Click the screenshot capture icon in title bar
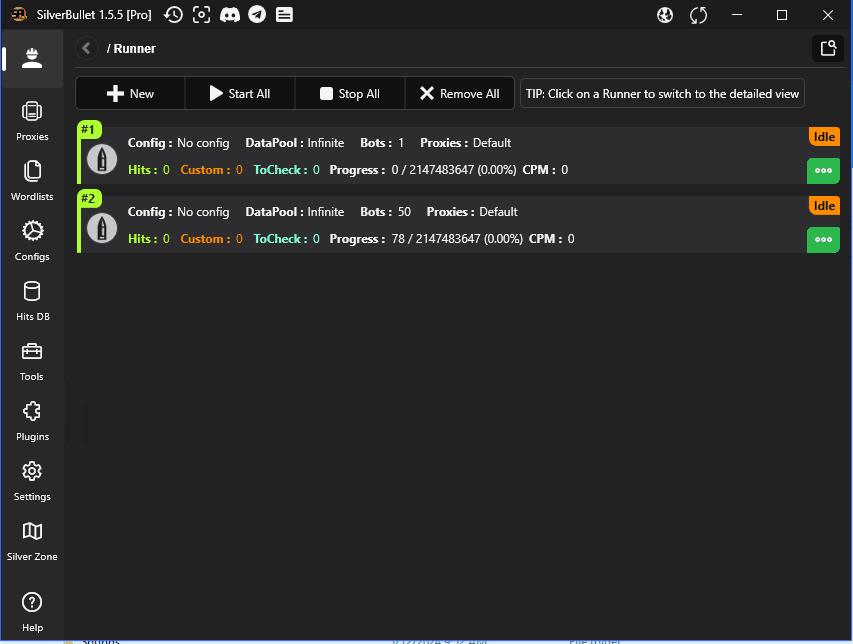Image resolution: width=853 pixels, height=644 pixels. click(x=201, y=15)
